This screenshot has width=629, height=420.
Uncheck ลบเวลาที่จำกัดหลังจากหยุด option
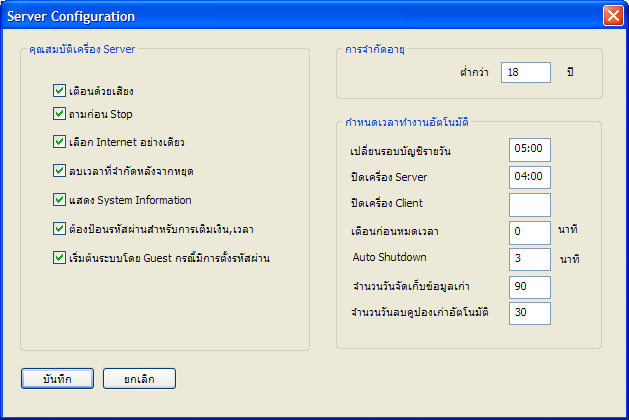tap(59, 170)
